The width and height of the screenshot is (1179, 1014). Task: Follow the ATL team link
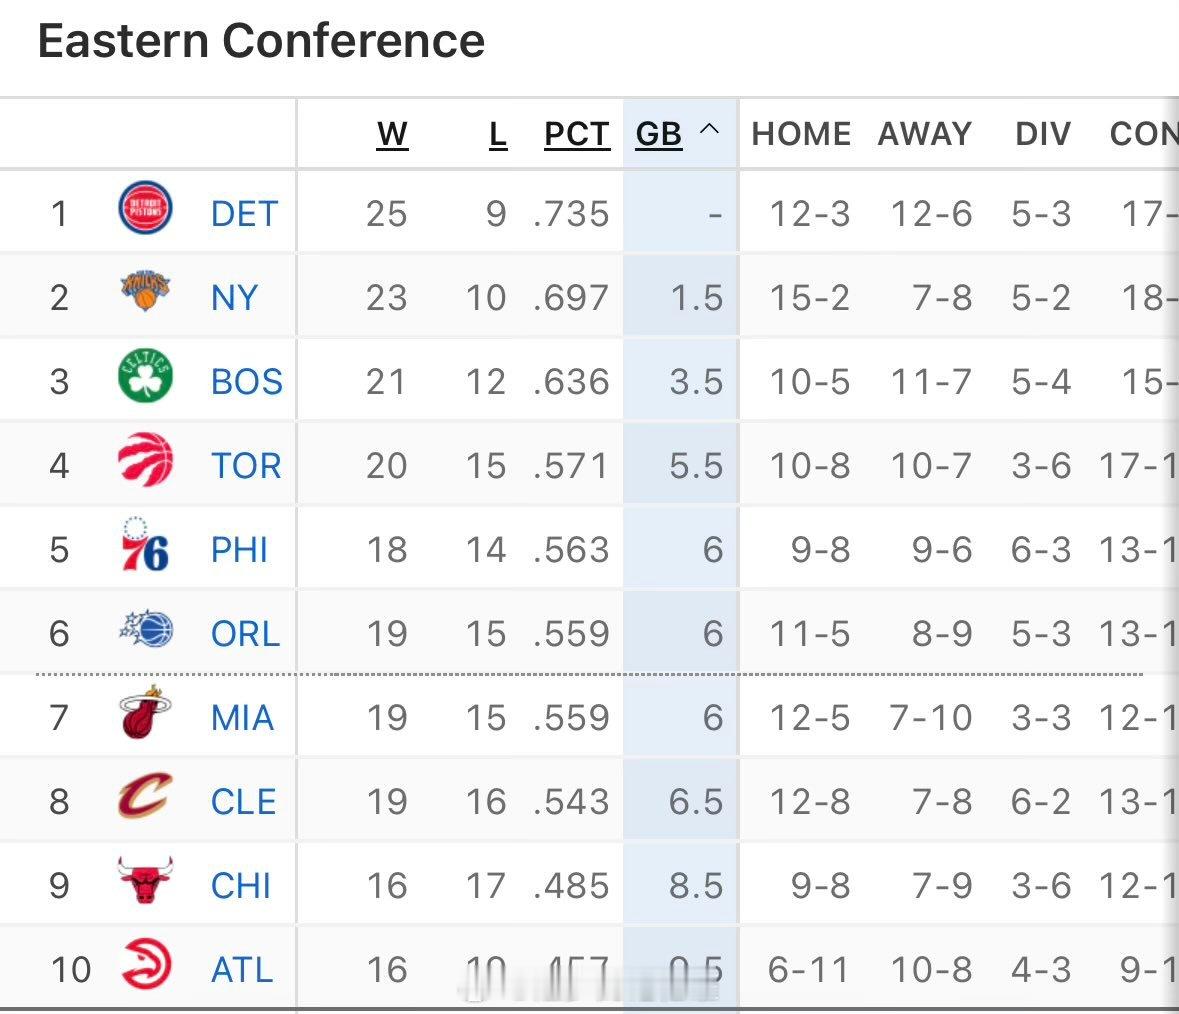click(x=242, y=970)
